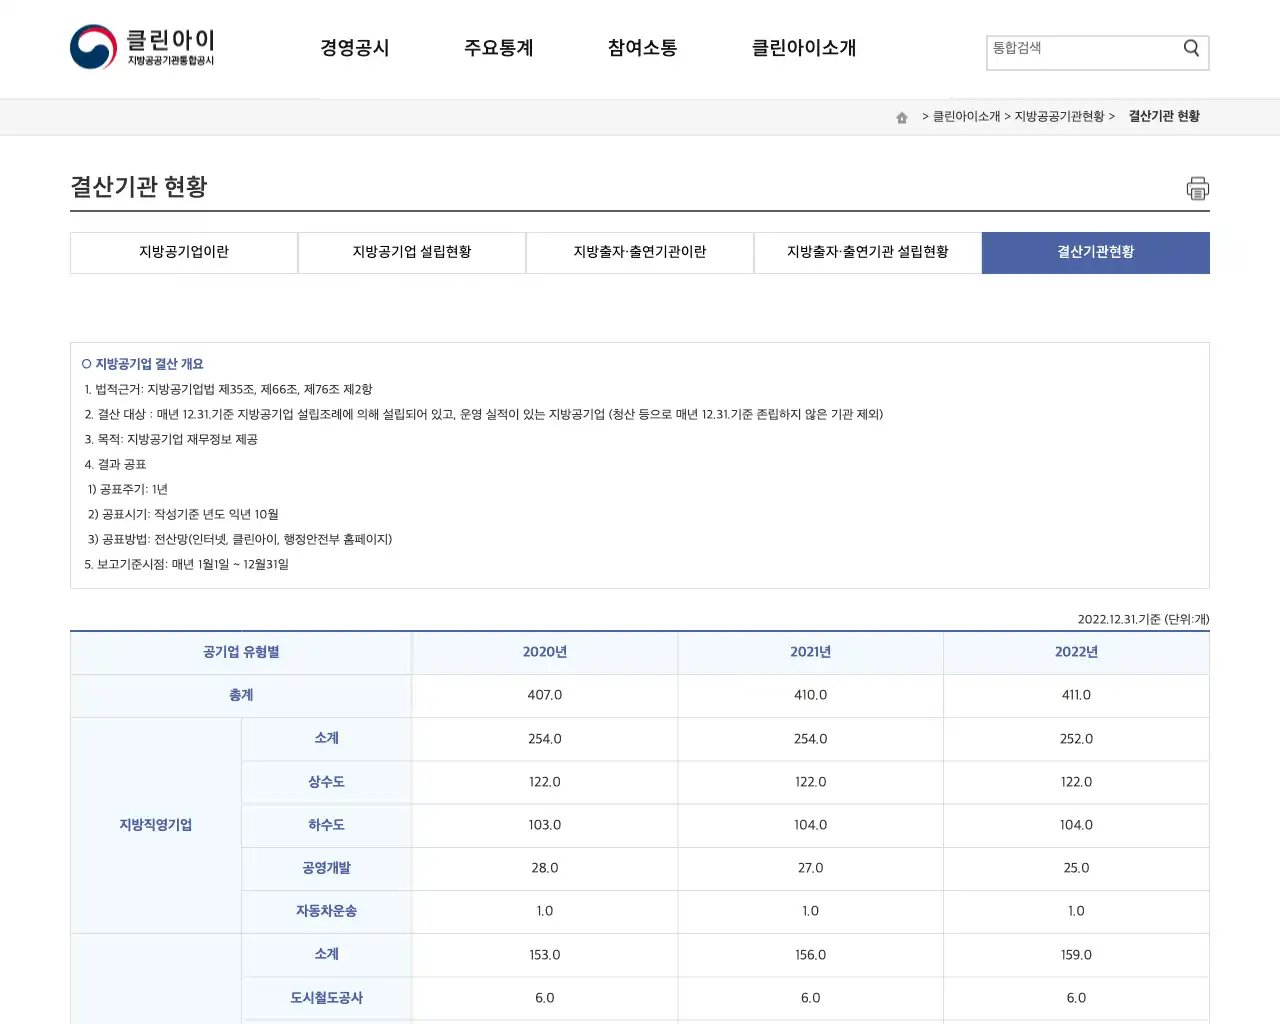Screen dimensions: 1280x1024
Task: Open search using the magnifying glass
Action: pyautogui.click(x=1190, y=47)
